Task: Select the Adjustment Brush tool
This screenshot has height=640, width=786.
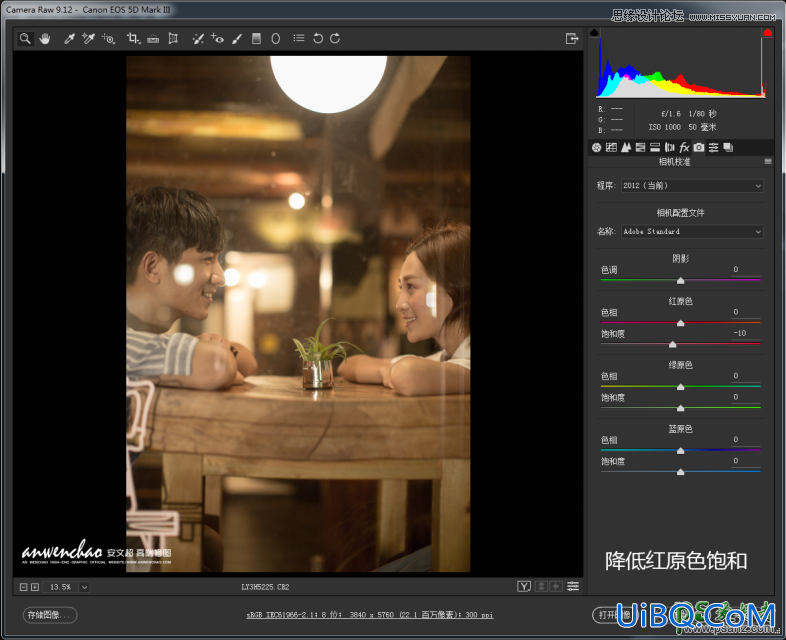Action: (237, 39)
